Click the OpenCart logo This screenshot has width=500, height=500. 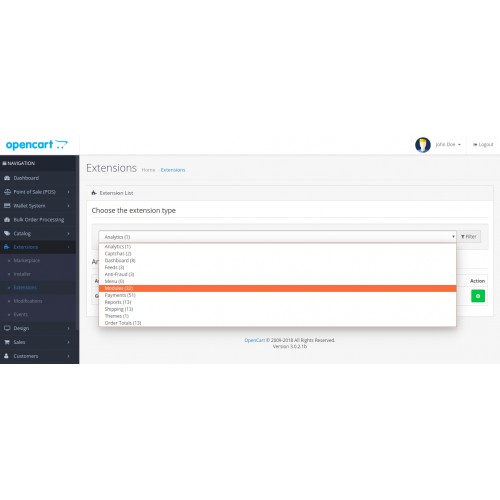(x=37, y=145)
